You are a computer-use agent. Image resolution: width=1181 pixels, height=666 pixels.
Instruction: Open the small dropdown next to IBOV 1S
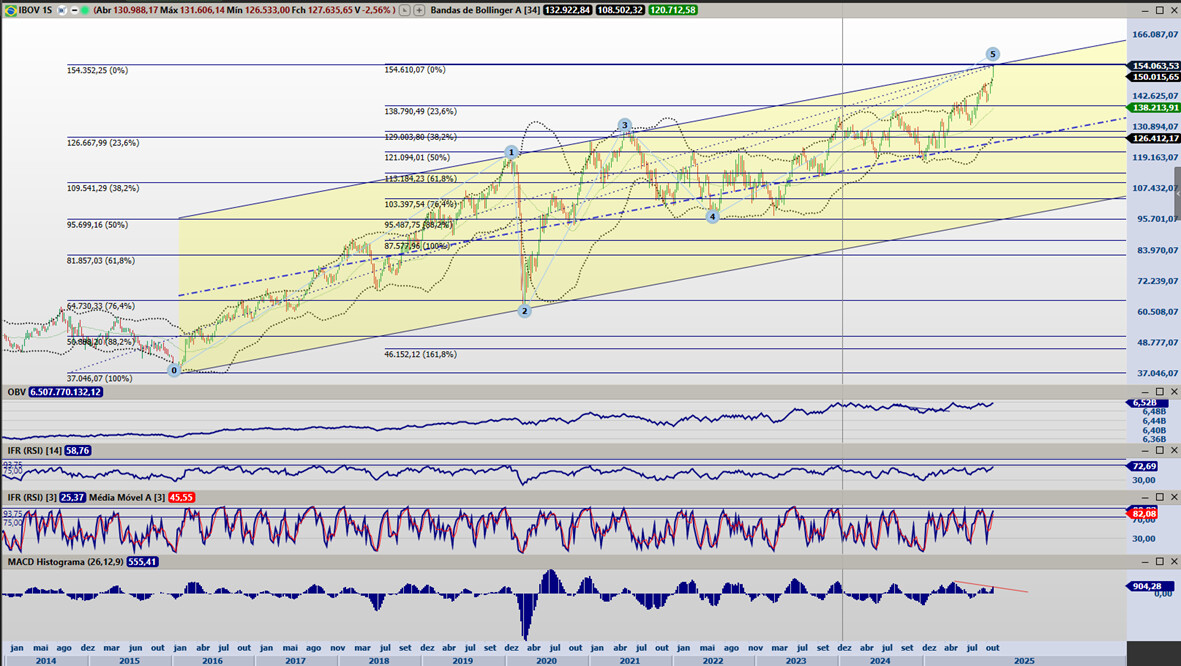(60, 10)
